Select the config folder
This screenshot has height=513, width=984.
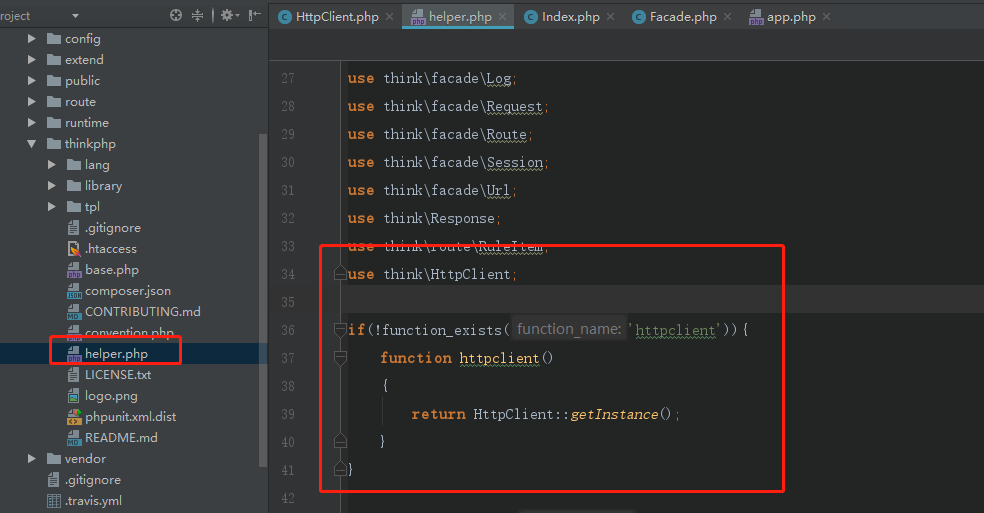tap(74, 39)
